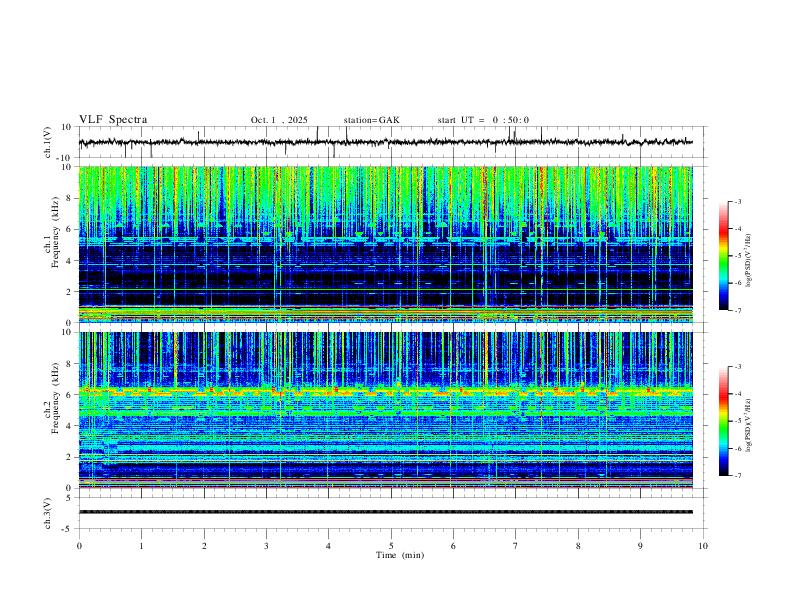Click the "Time (min)" x-axis label
792x612 pixels.
click(x=400, y=555)
